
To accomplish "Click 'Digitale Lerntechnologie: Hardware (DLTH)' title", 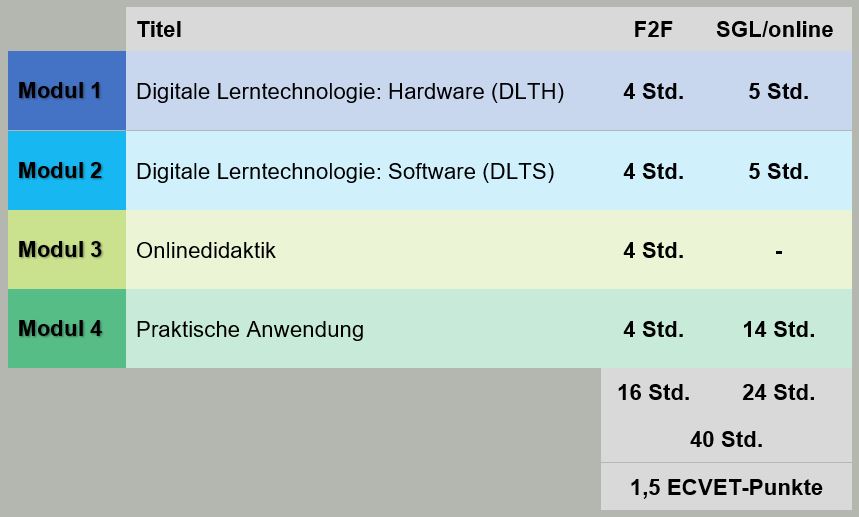I will [x=350, y=91].
